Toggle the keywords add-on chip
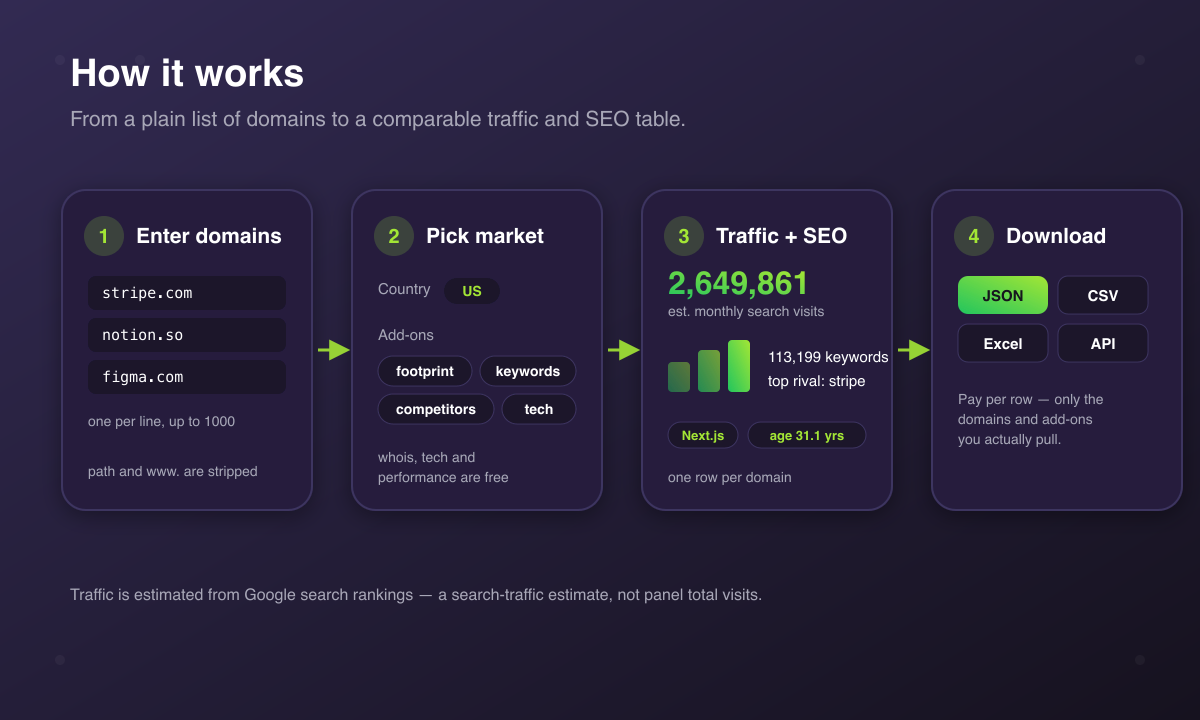This screenshot has width=1200, height=720. pos(528,371)
